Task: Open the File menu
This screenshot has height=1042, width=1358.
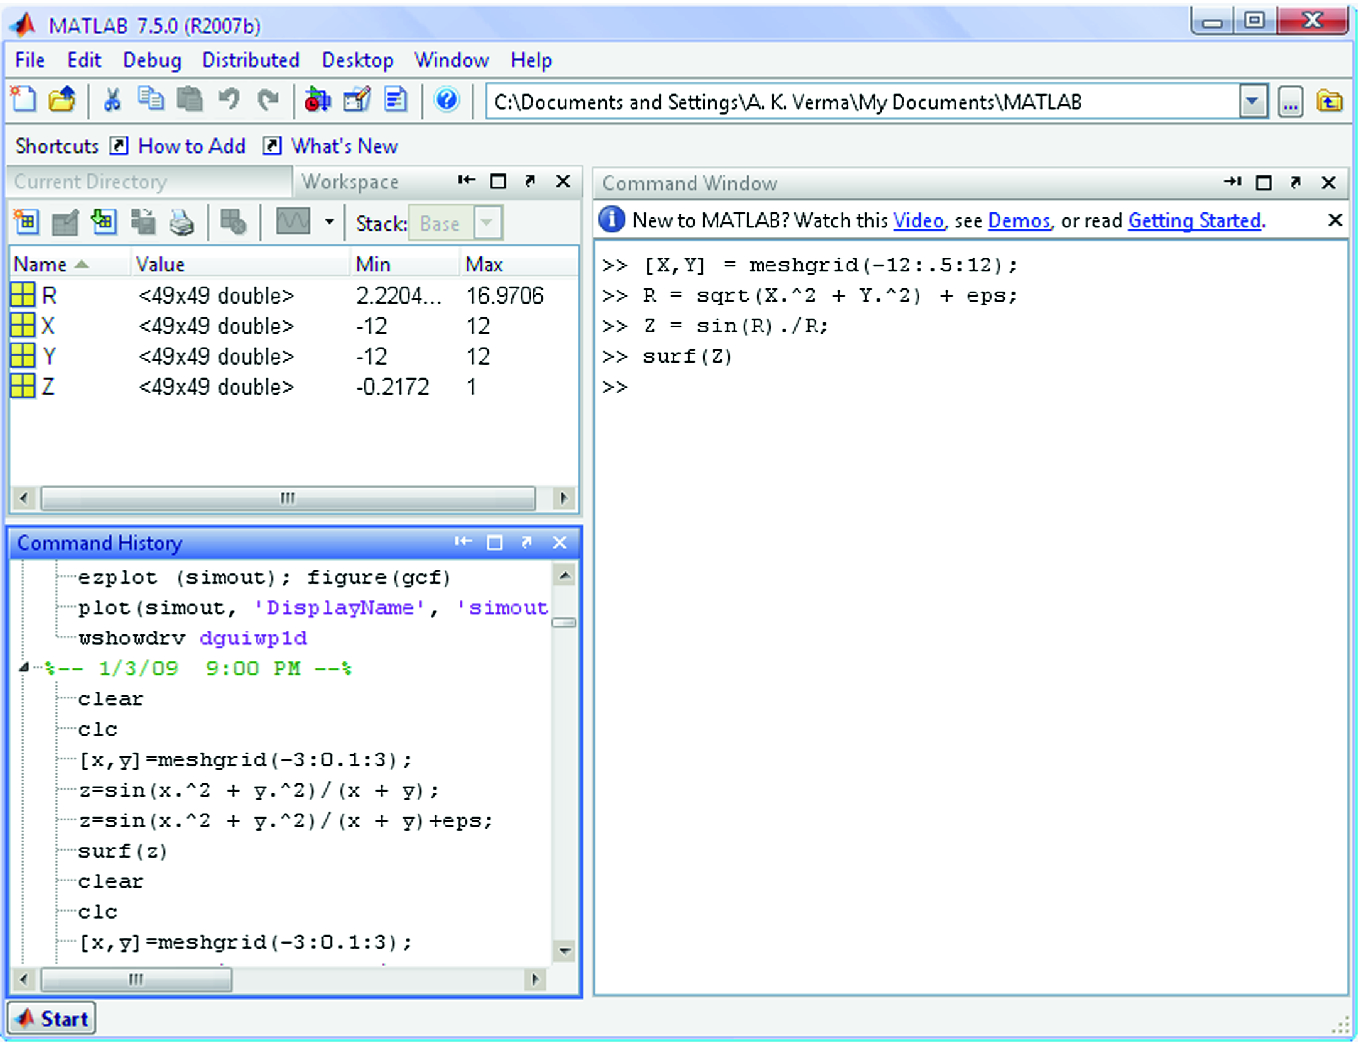Action: coord(30,60)
